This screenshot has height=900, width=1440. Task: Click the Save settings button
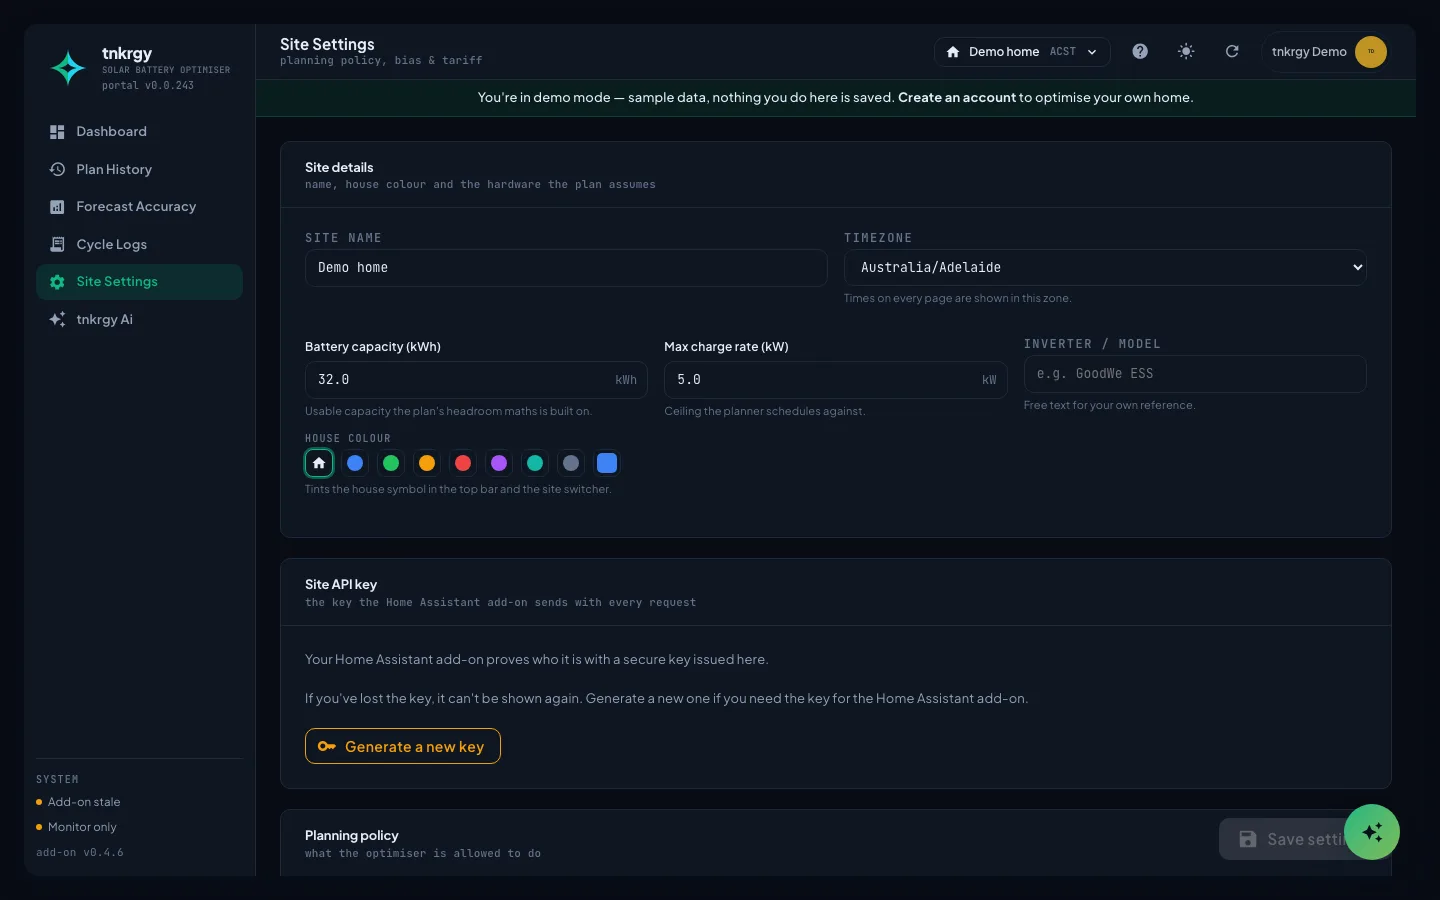click(1284, 839)
